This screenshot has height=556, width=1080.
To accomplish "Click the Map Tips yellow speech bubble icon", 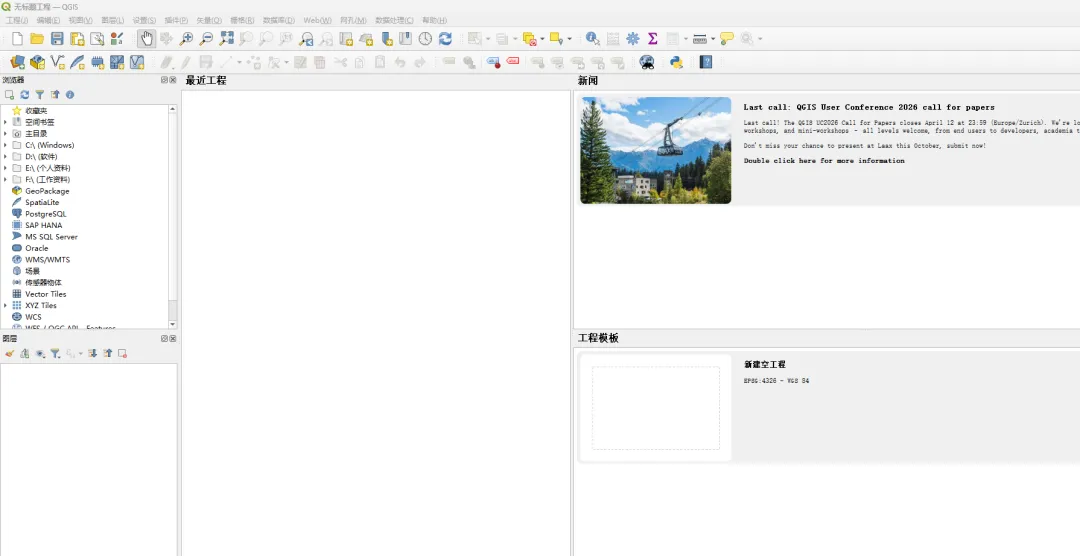I will pos(727,39).
